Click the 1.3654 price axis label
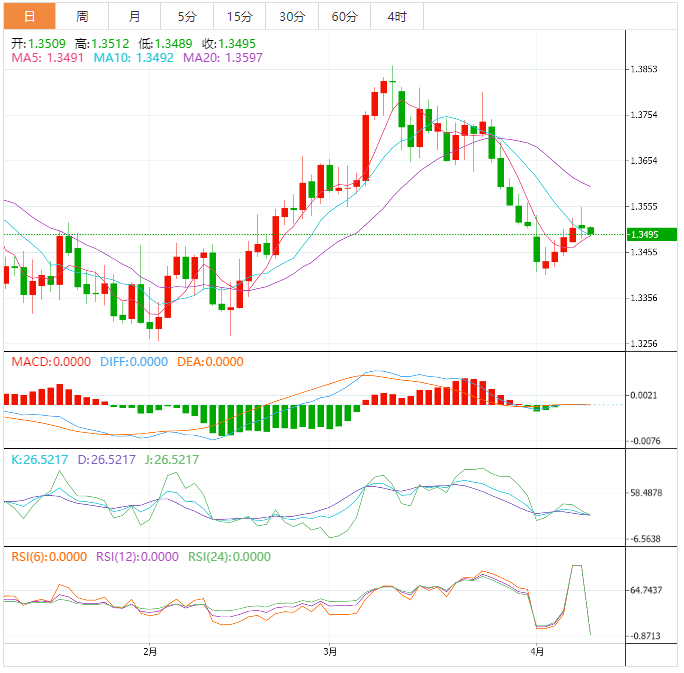Image resolution: width=684 pixels, height=673 pixels. click(x=644, y=161)
